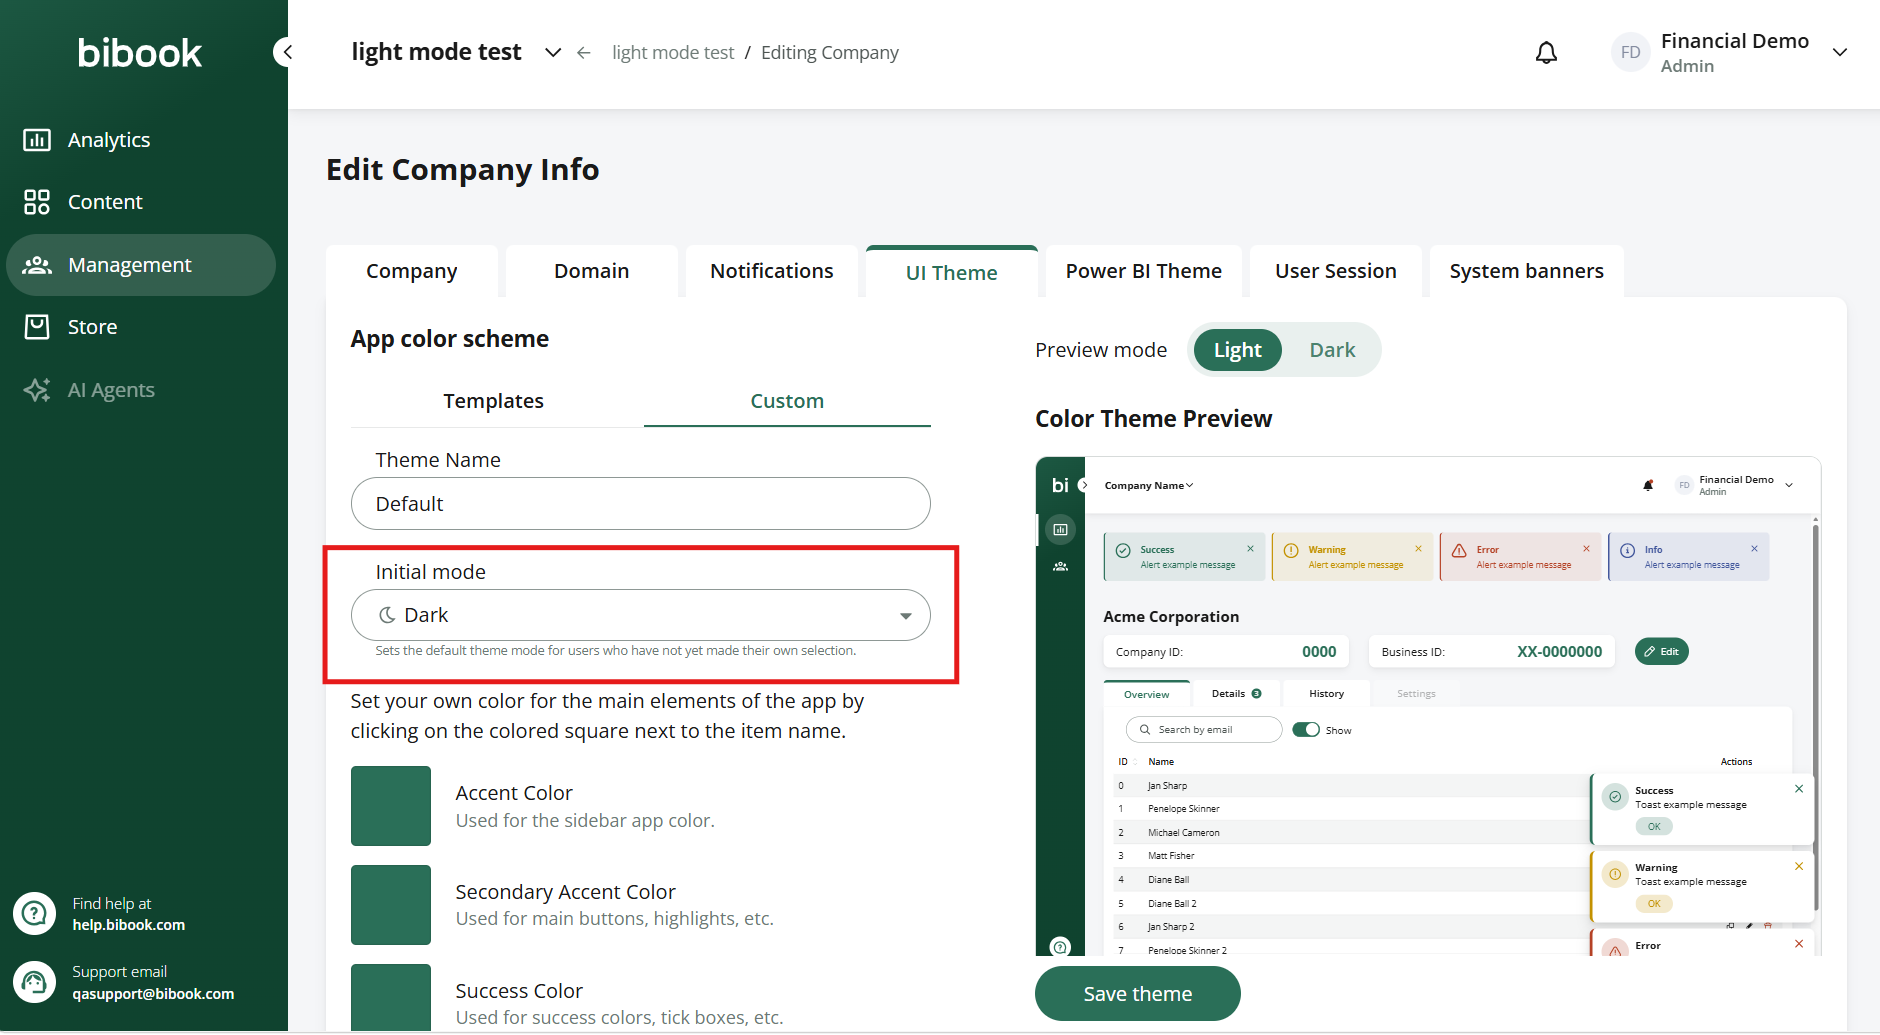Open the Content section icon

[37, 202]
